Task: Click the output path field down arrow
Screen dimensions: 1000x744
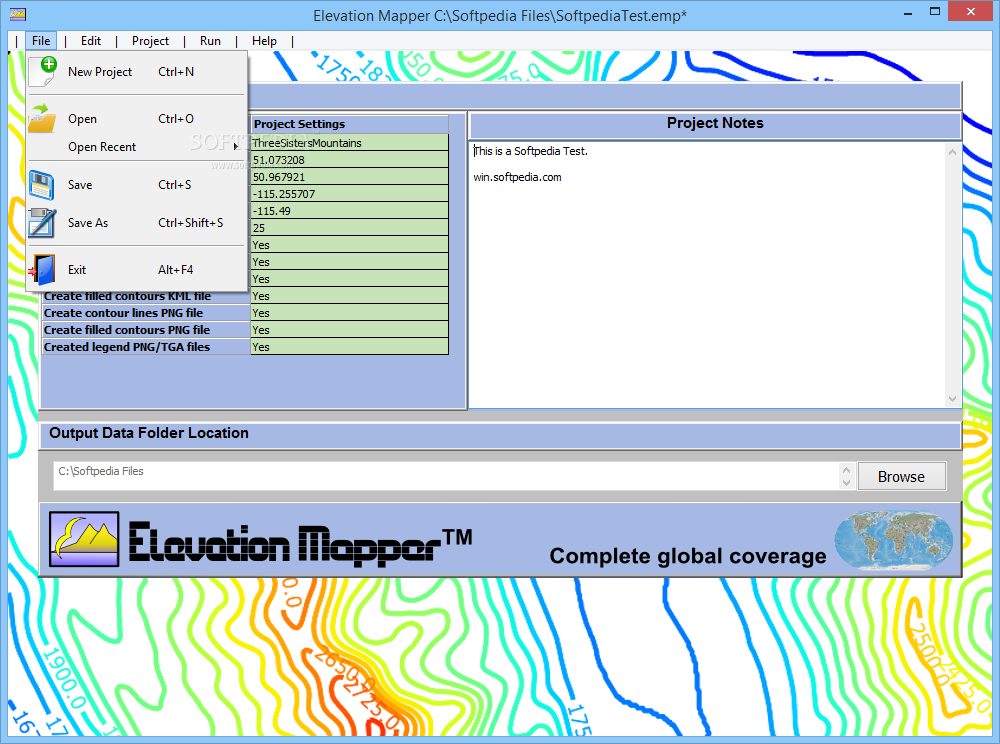Action: (x=846, y=483)
